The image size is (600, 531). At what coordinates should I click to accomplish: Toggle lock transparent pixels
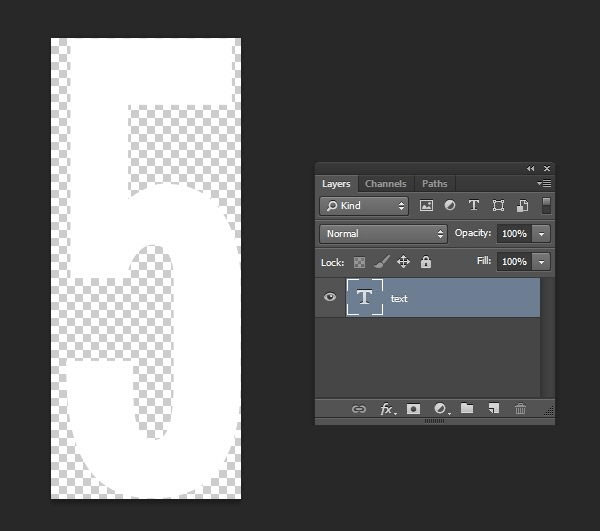(359, 262)
